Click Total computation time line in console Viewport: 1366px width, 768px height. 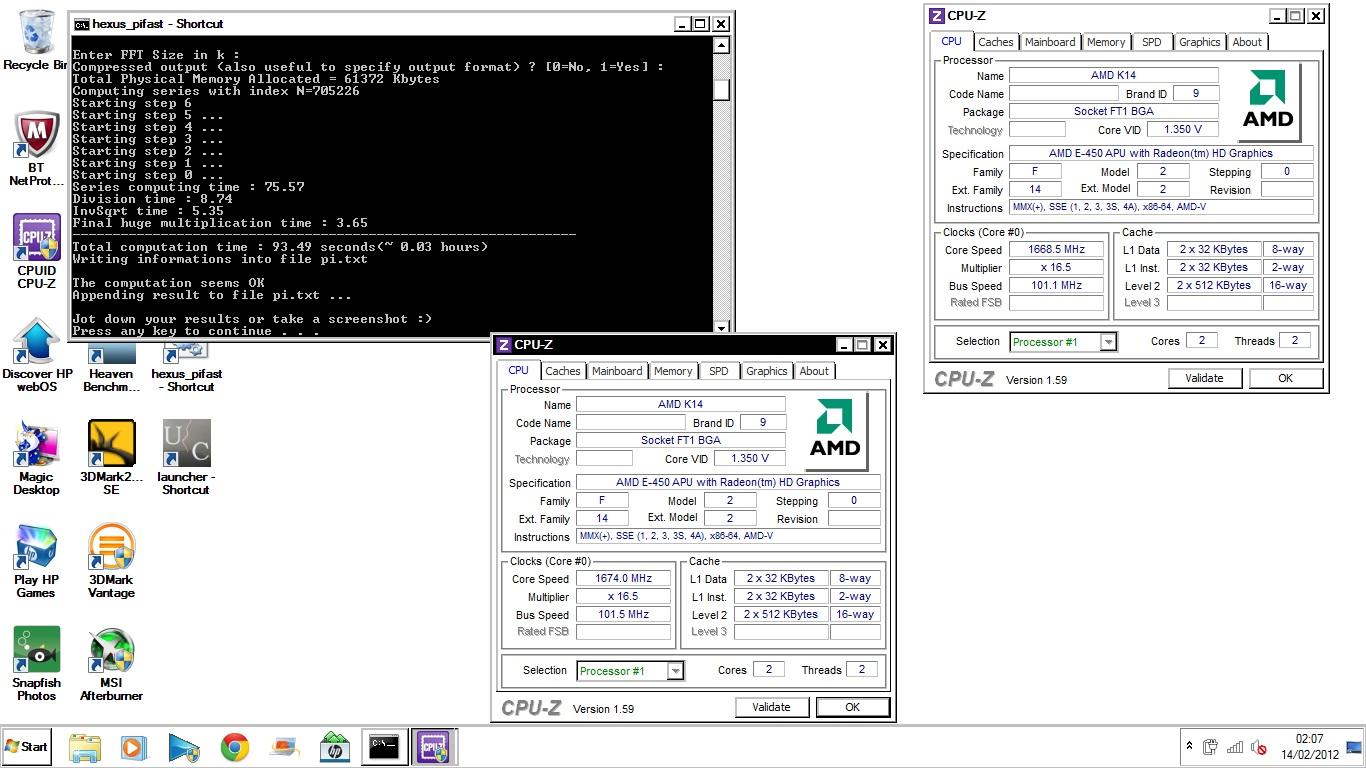[x=280, y=247]
